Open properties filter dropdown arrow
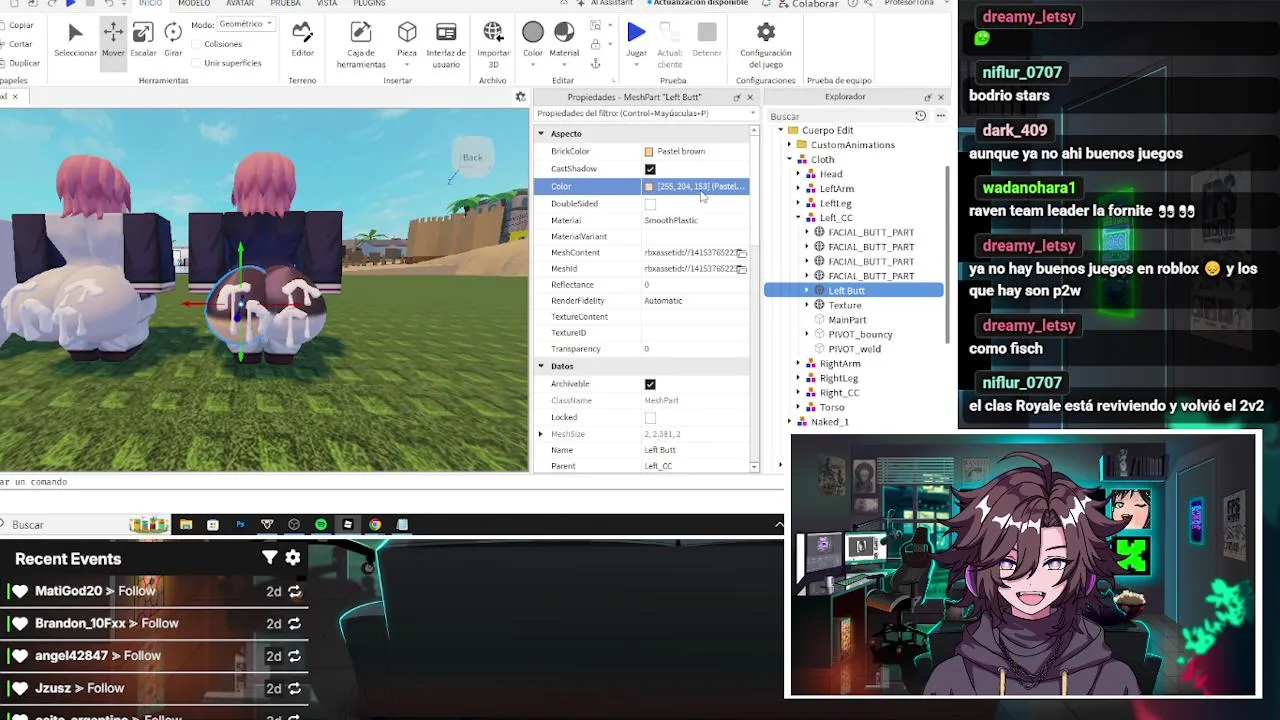 [752, 113]
